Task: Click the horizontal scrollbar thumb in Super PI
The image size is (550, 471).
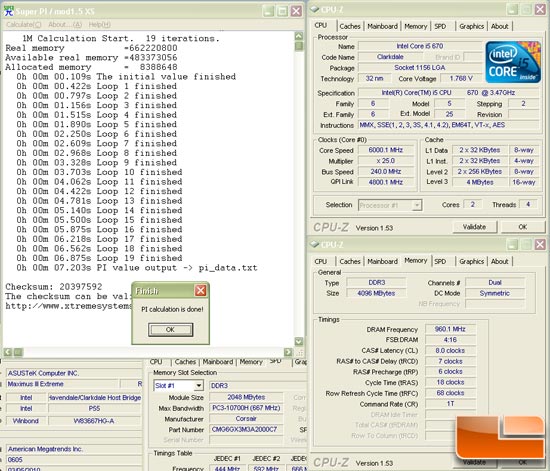Action: tap(18, 352)
